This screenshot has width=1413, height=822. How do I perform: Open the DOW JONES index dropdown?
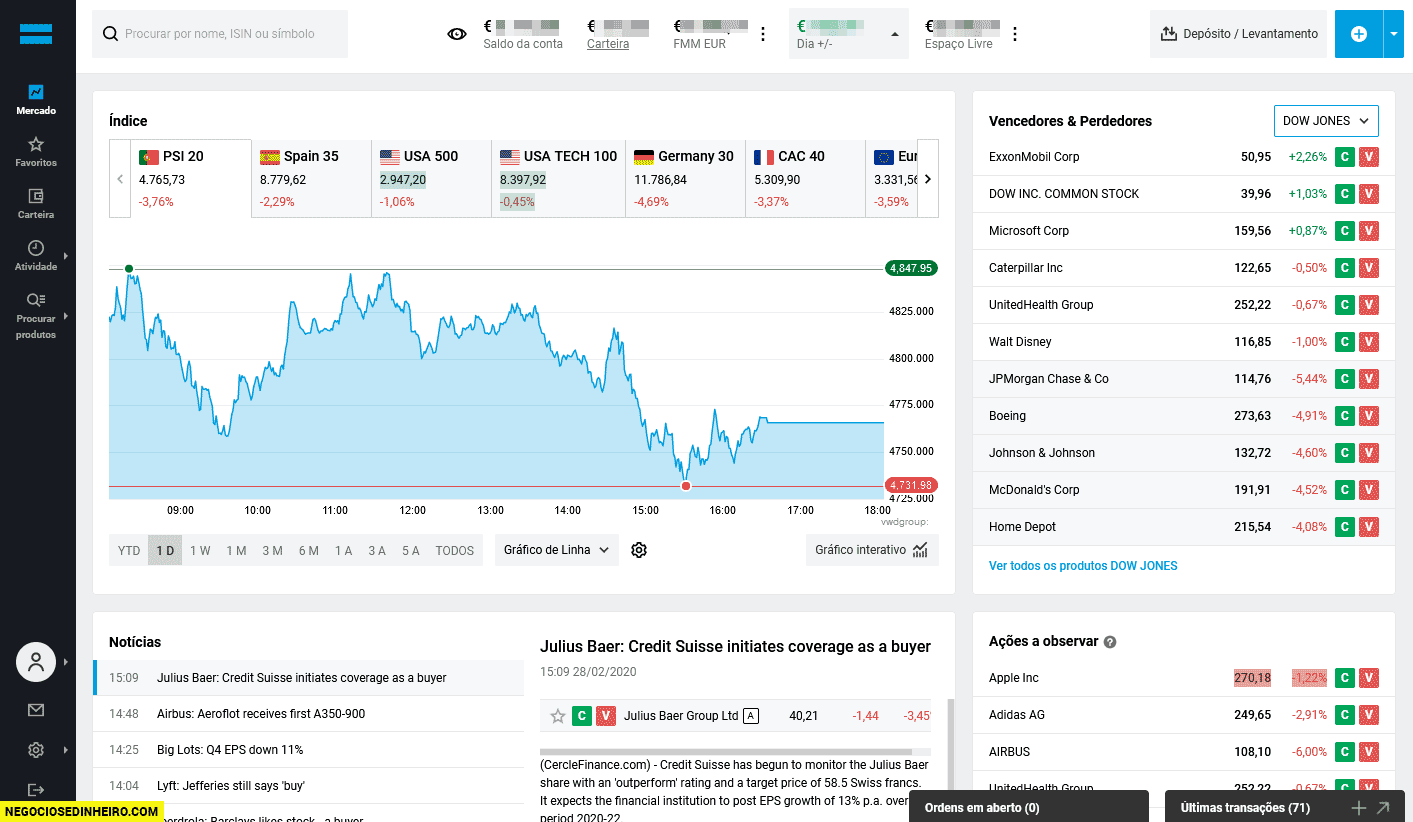click(x=1326, y=121)
